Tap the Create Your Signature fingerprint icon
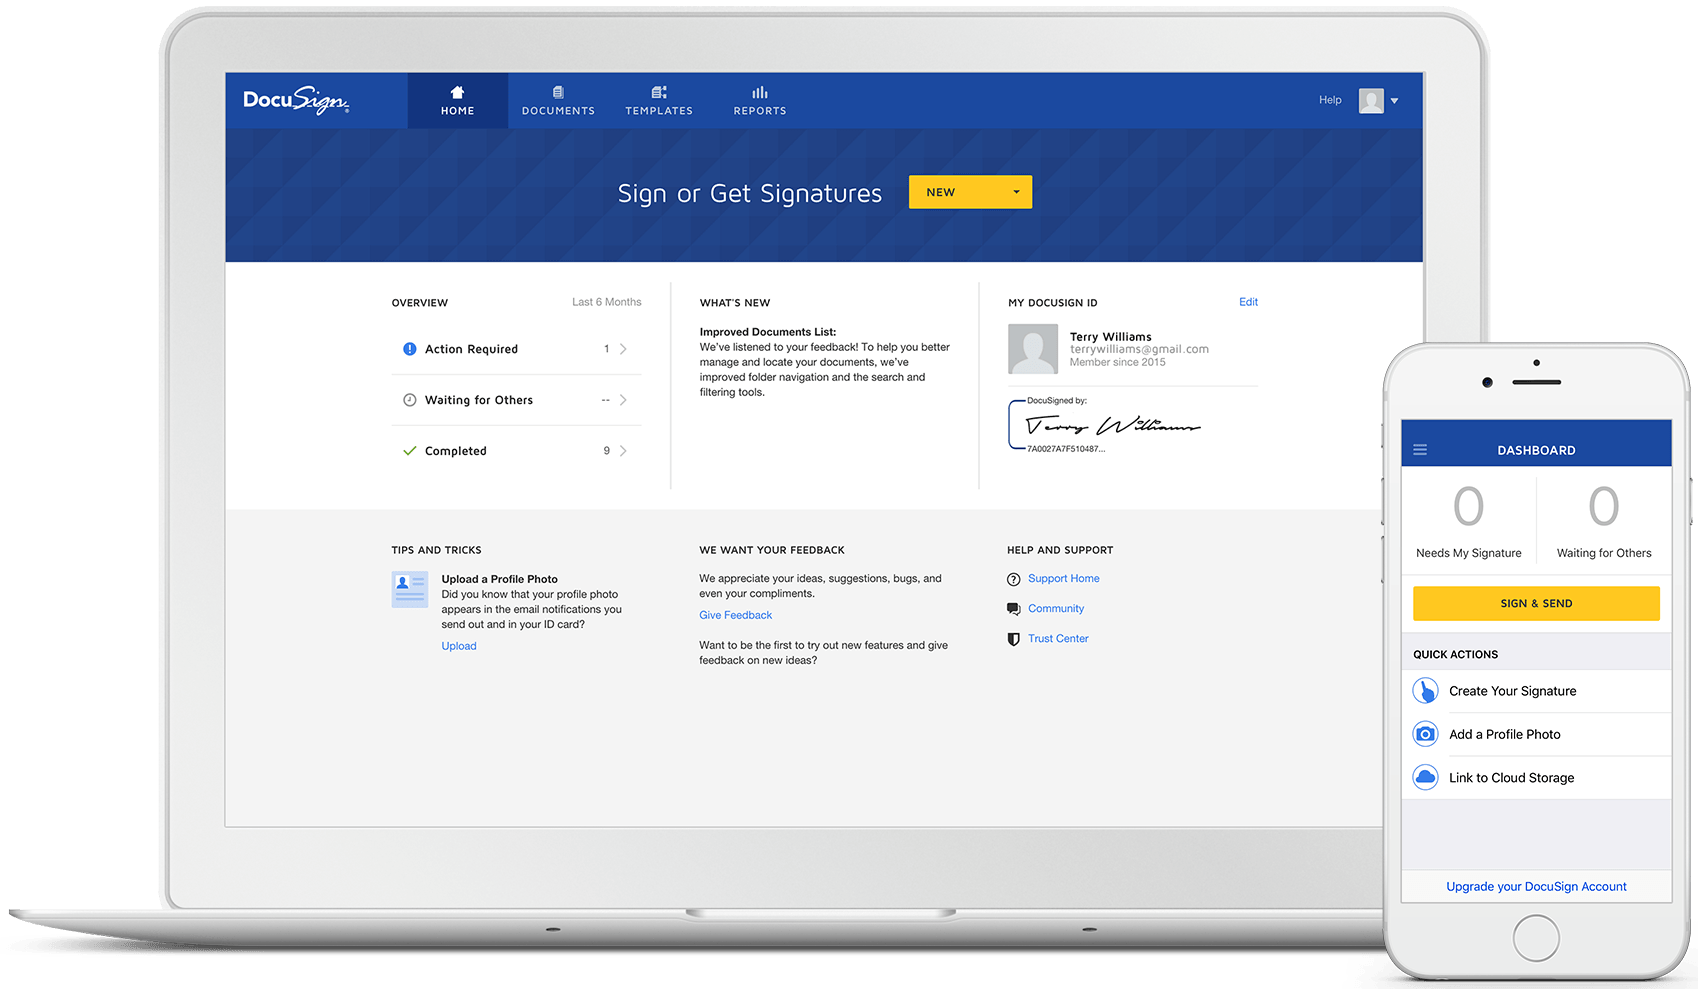 pyautogui.click(x=1425, y=690)
